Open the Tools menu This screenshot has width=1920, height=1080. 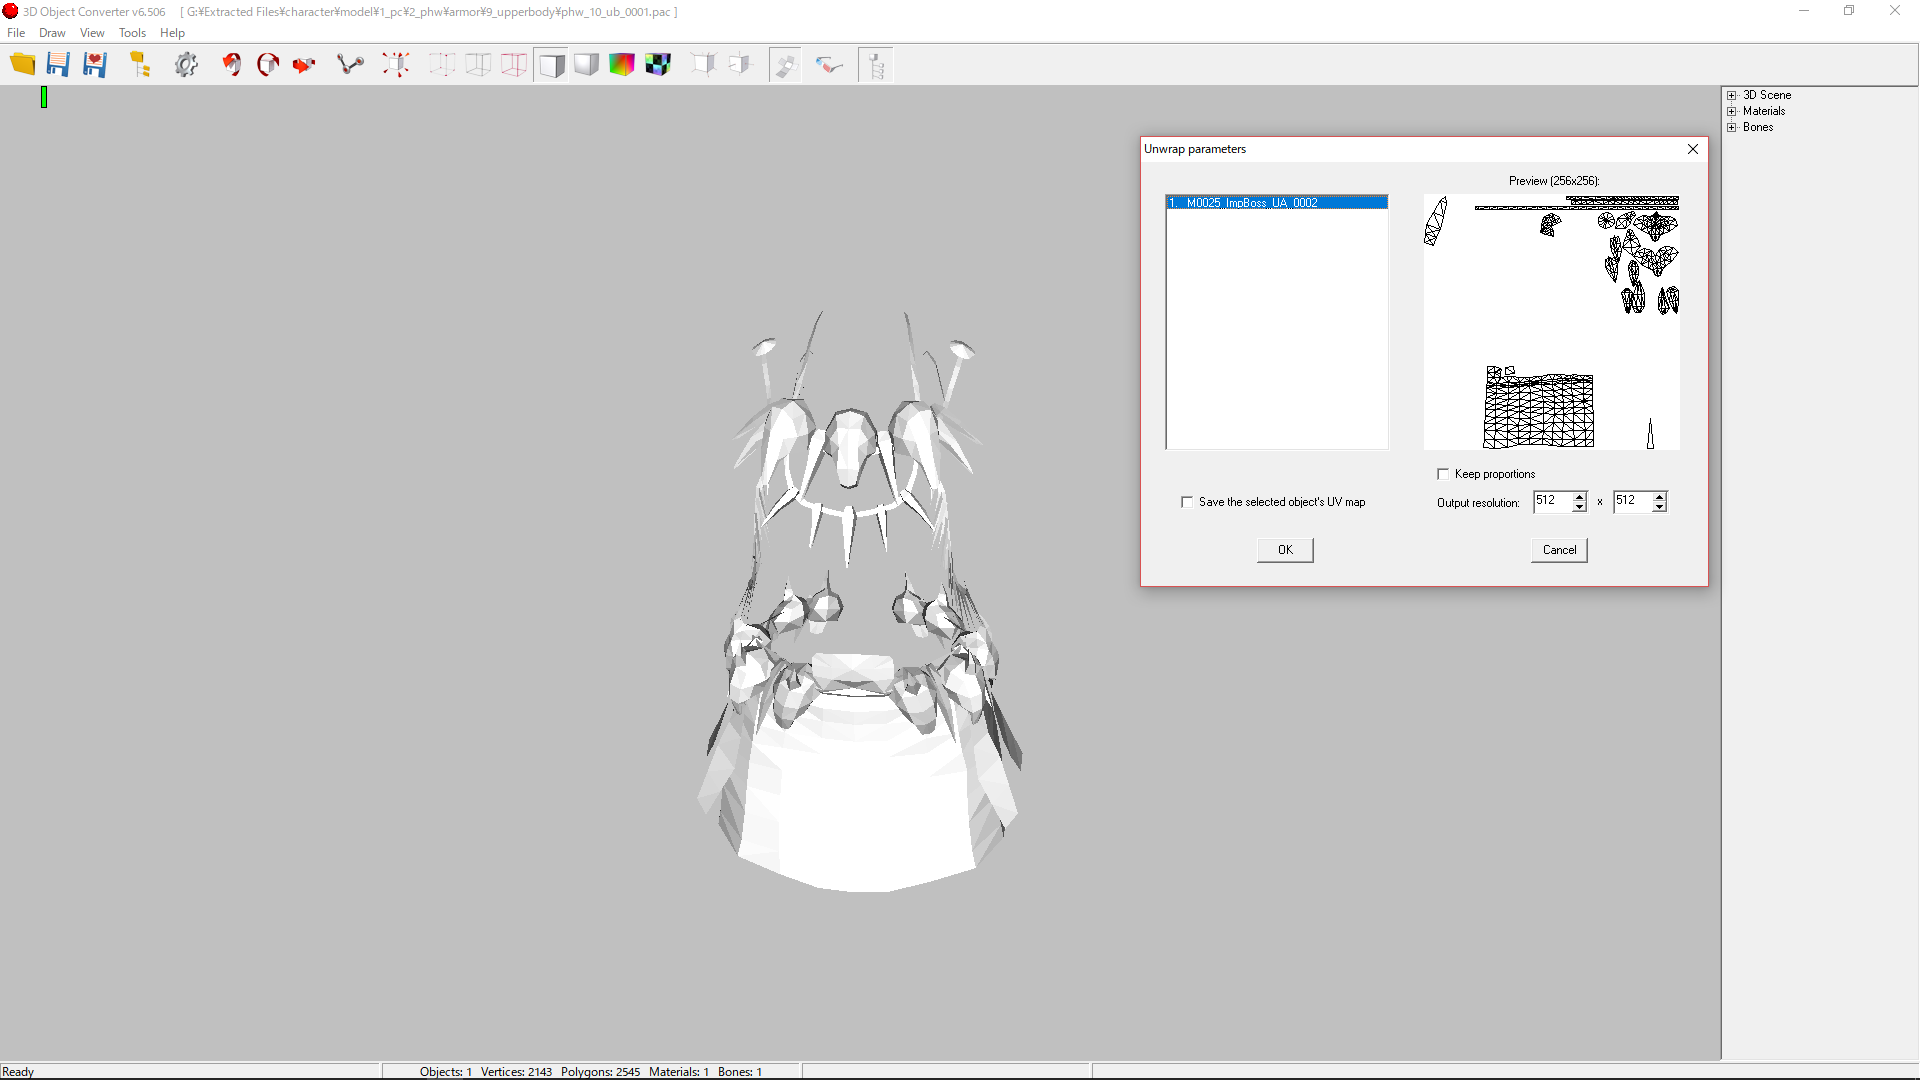coord(132,33)
